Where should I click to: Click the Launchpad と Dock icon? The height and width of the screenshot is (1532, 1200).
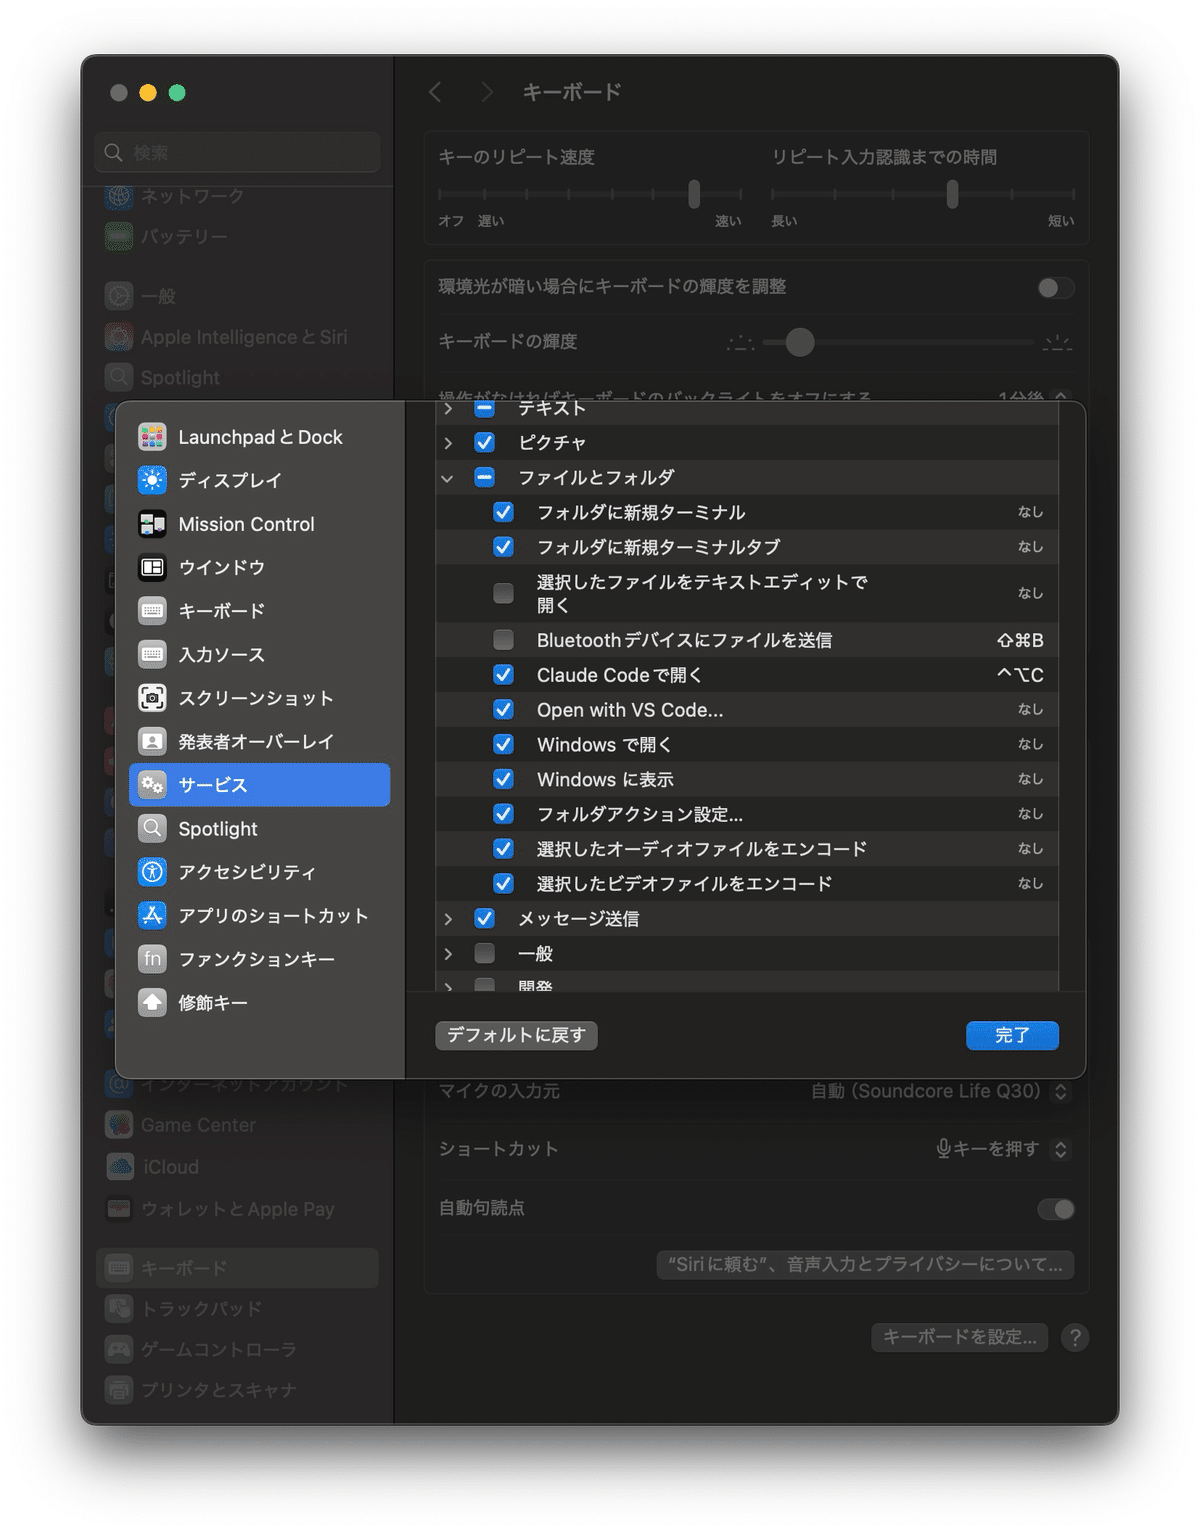pos(152,437)
